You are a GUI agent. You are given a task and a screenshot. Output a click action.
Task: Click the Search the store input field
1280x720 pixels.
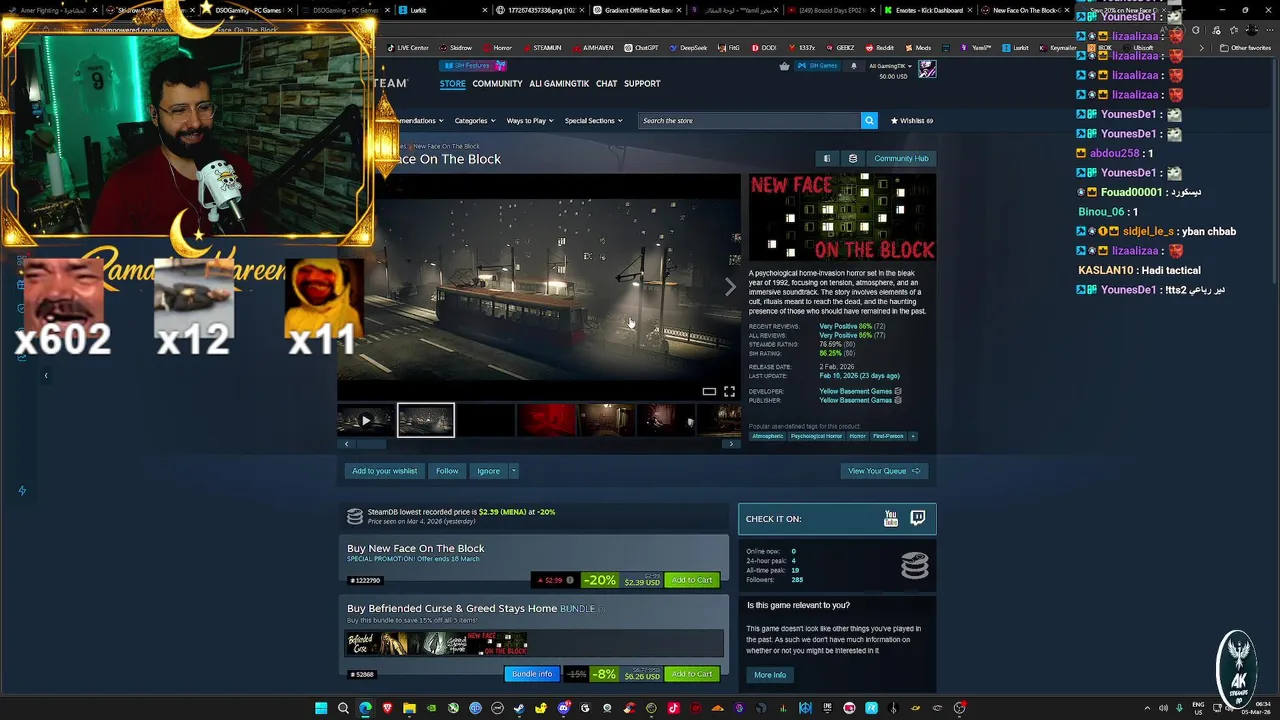tap(750, 120)
